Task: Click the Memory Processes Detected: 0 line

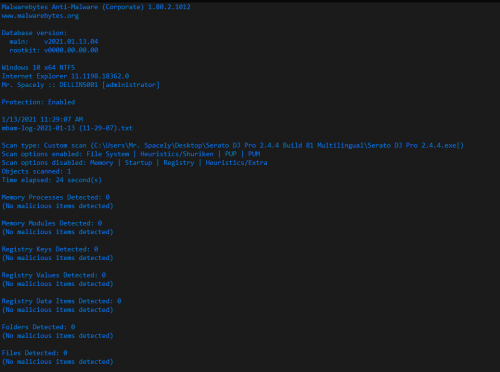Action: [56, 197]
